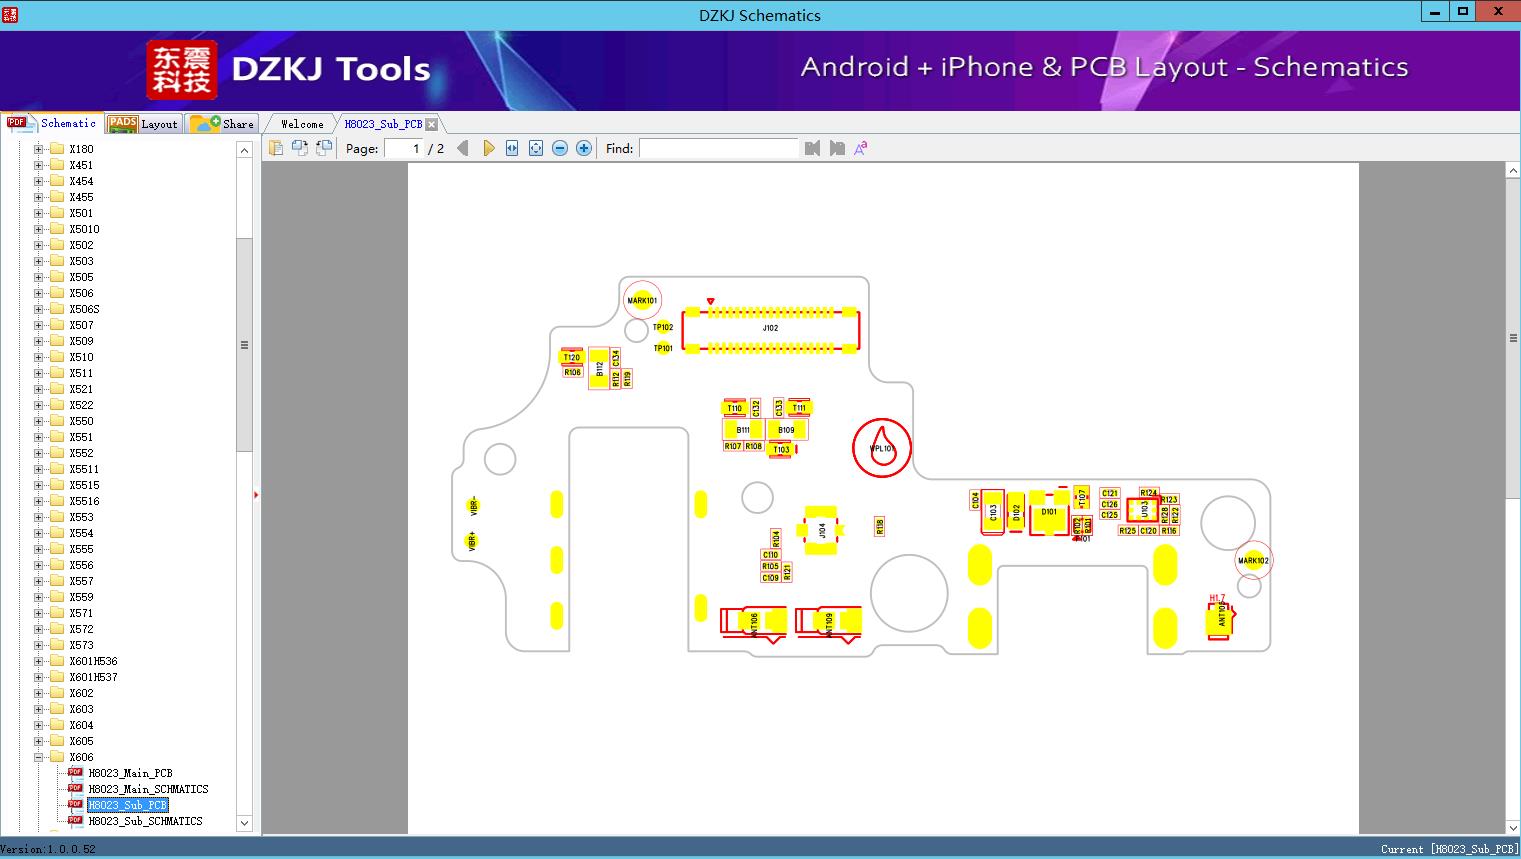Toggle match case search icon
The width and height of the screenshot is (1521, 859).
(x=861, y=148)
